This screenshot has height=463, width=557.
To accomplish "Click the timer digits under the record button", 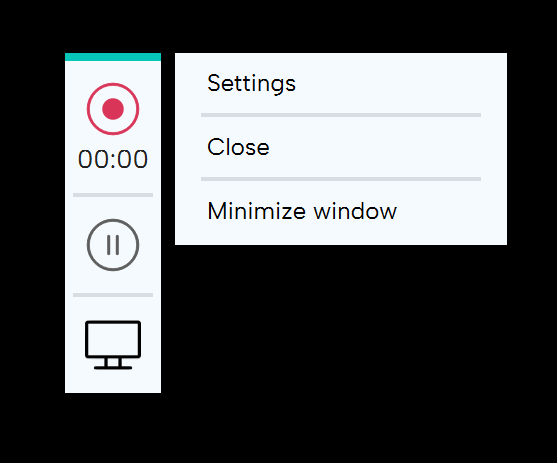I will click(113, 159).
